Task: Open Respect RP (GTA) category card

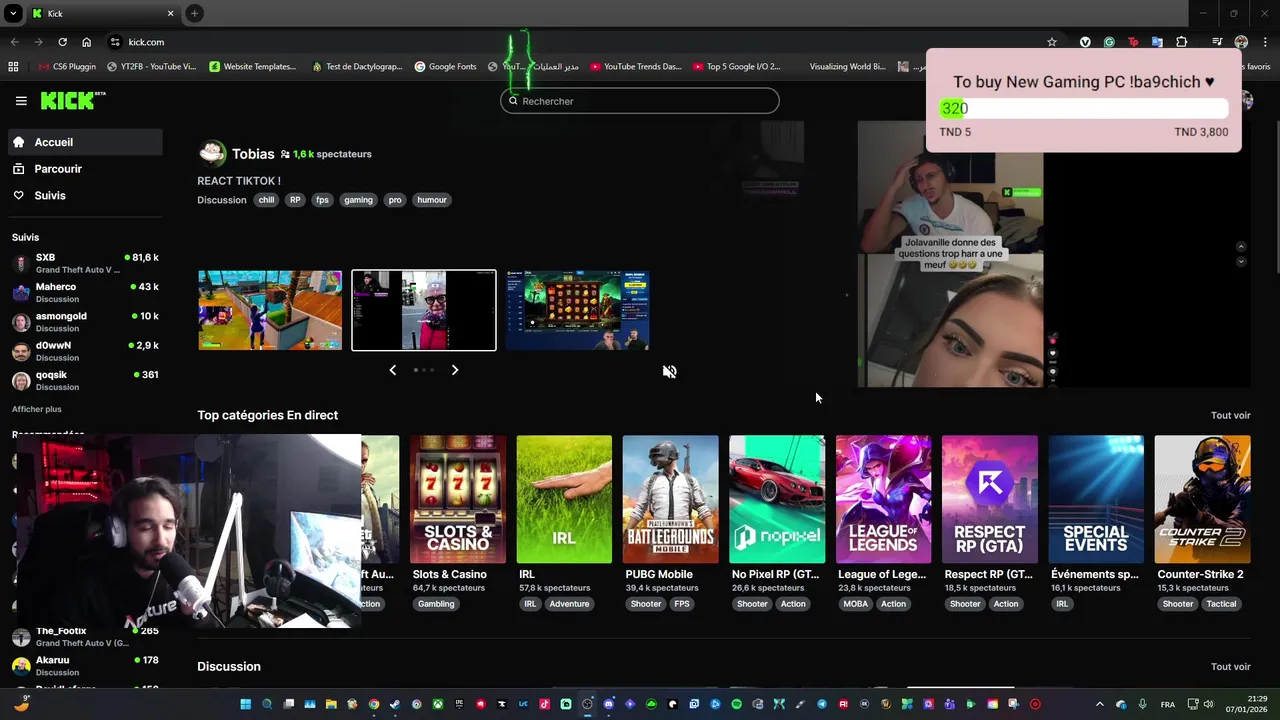Action: (990, 499)
